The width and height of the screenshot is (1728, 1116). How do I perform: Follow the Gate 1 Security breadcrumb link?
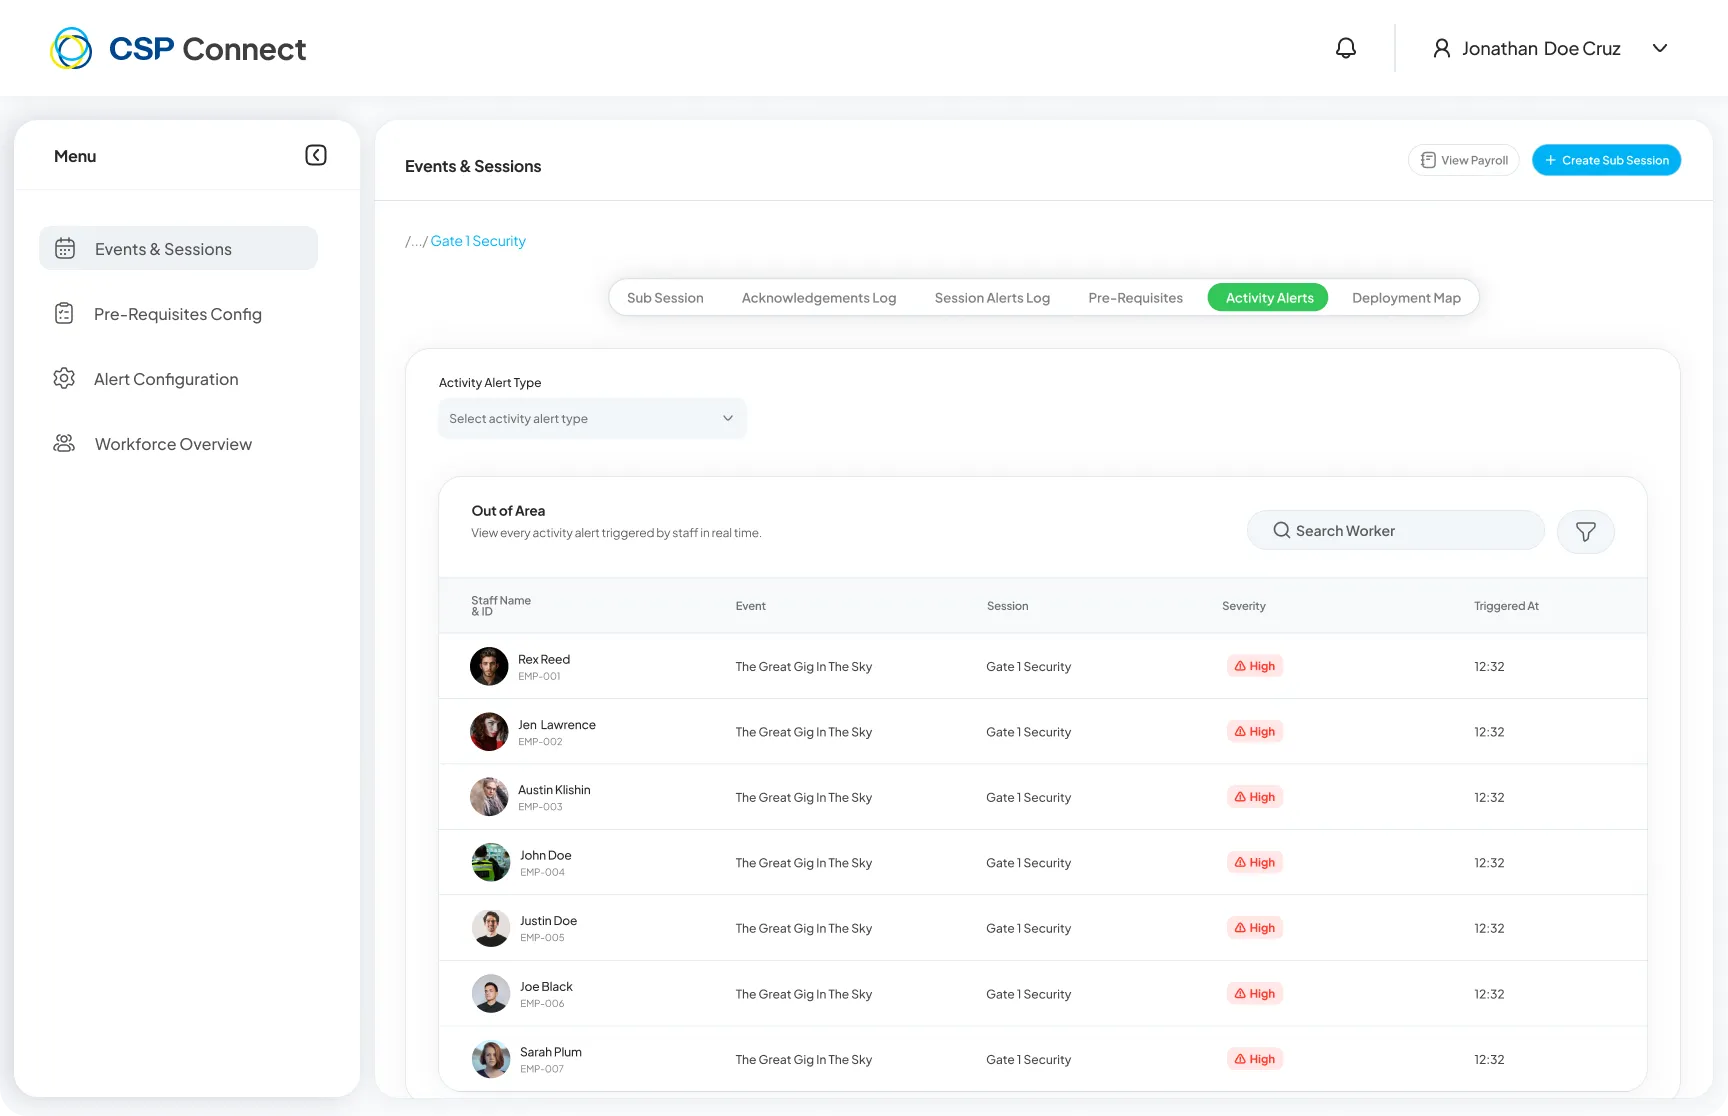478,241
